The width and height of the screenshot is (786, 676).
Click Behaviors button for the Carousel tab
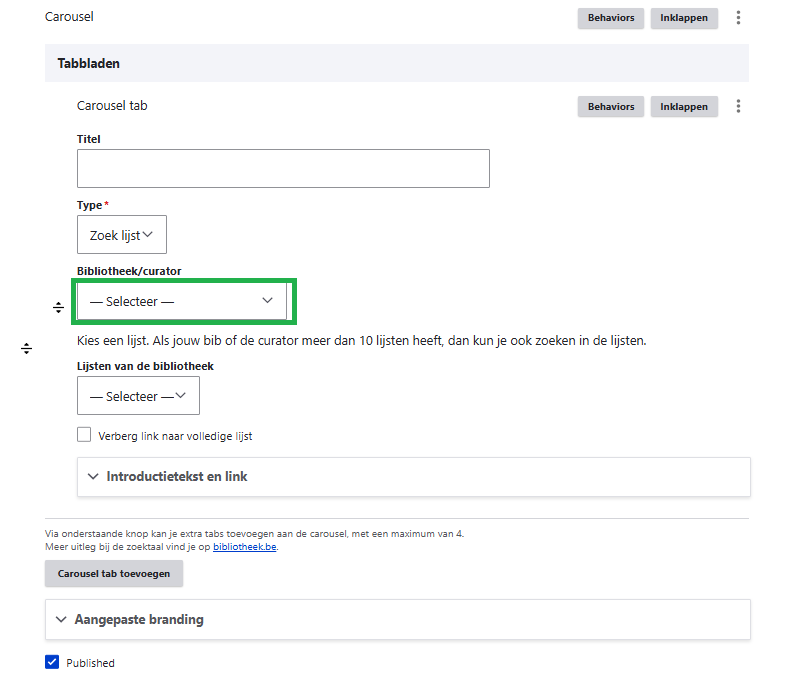(610, 107)
